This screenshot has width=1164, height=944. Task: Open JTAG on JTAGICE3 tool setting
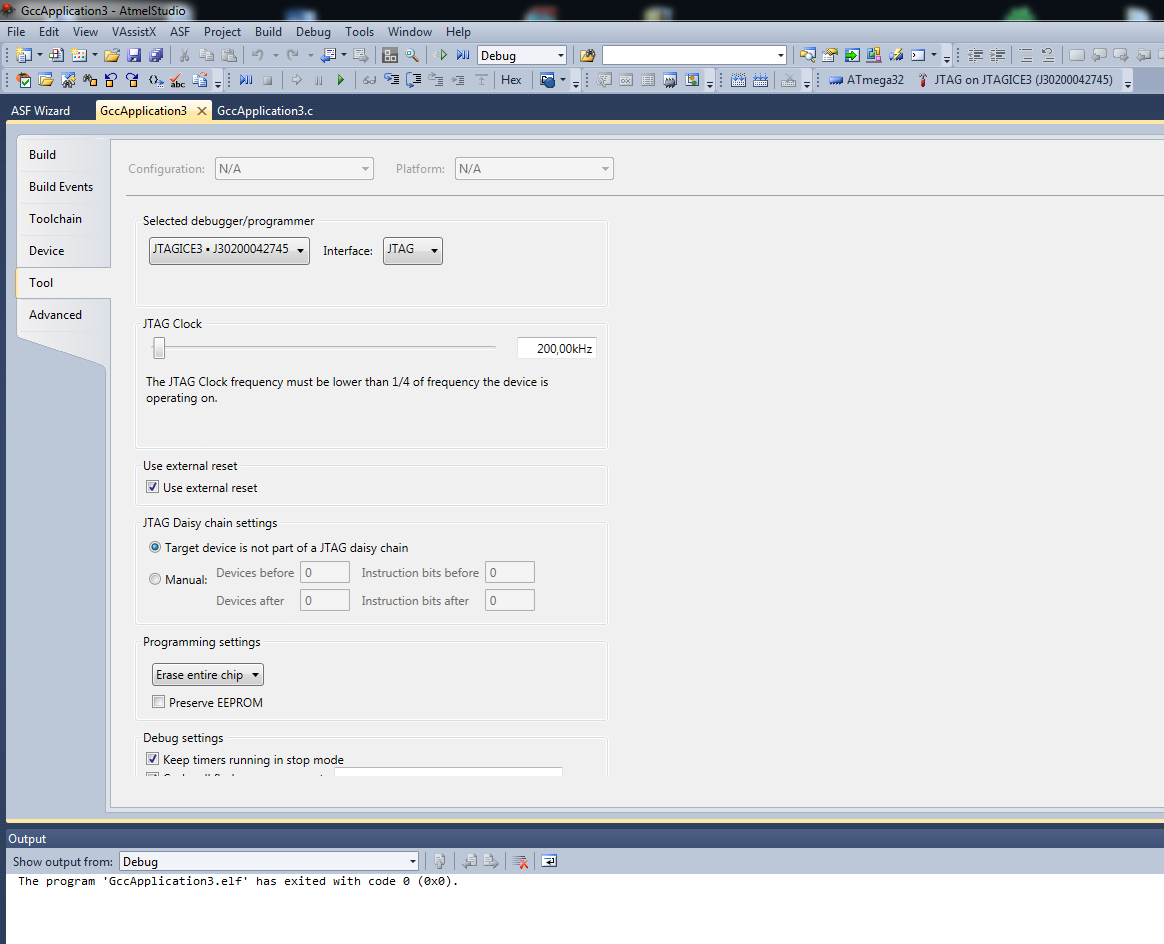[x=1016, y=80]
